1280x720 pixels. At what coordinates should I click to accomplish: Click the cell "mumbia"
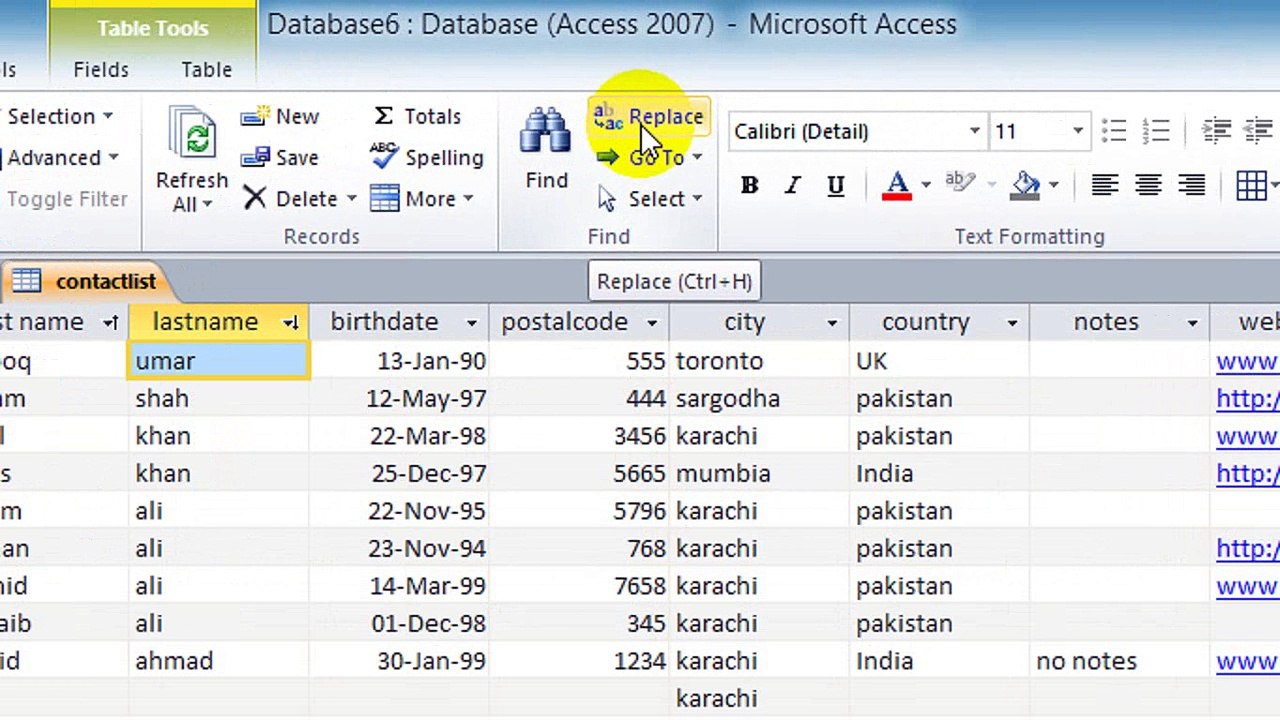pos(759,474)
